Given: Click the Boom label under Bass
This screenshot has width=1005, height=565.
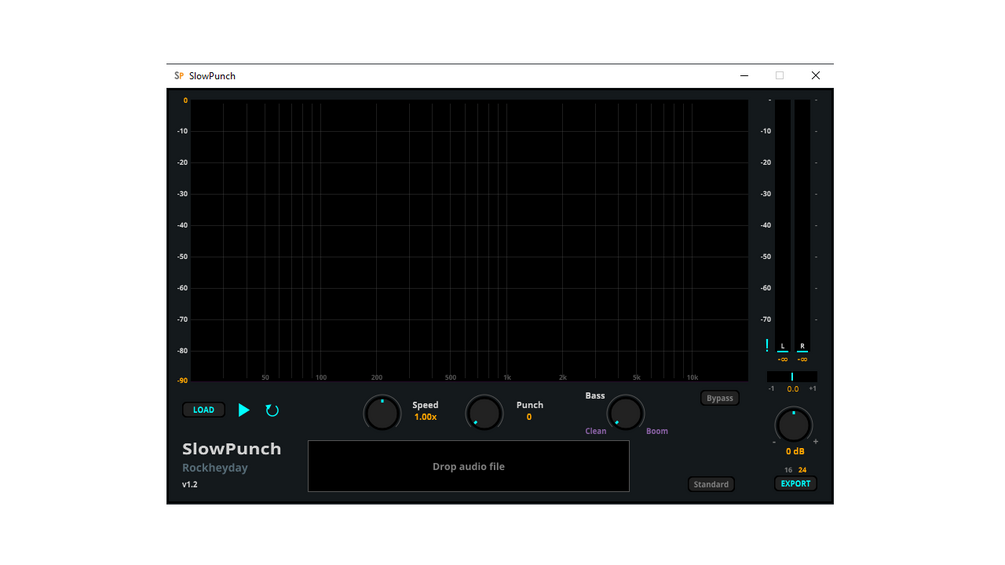Looking at the screenshot, I should 657,431.
